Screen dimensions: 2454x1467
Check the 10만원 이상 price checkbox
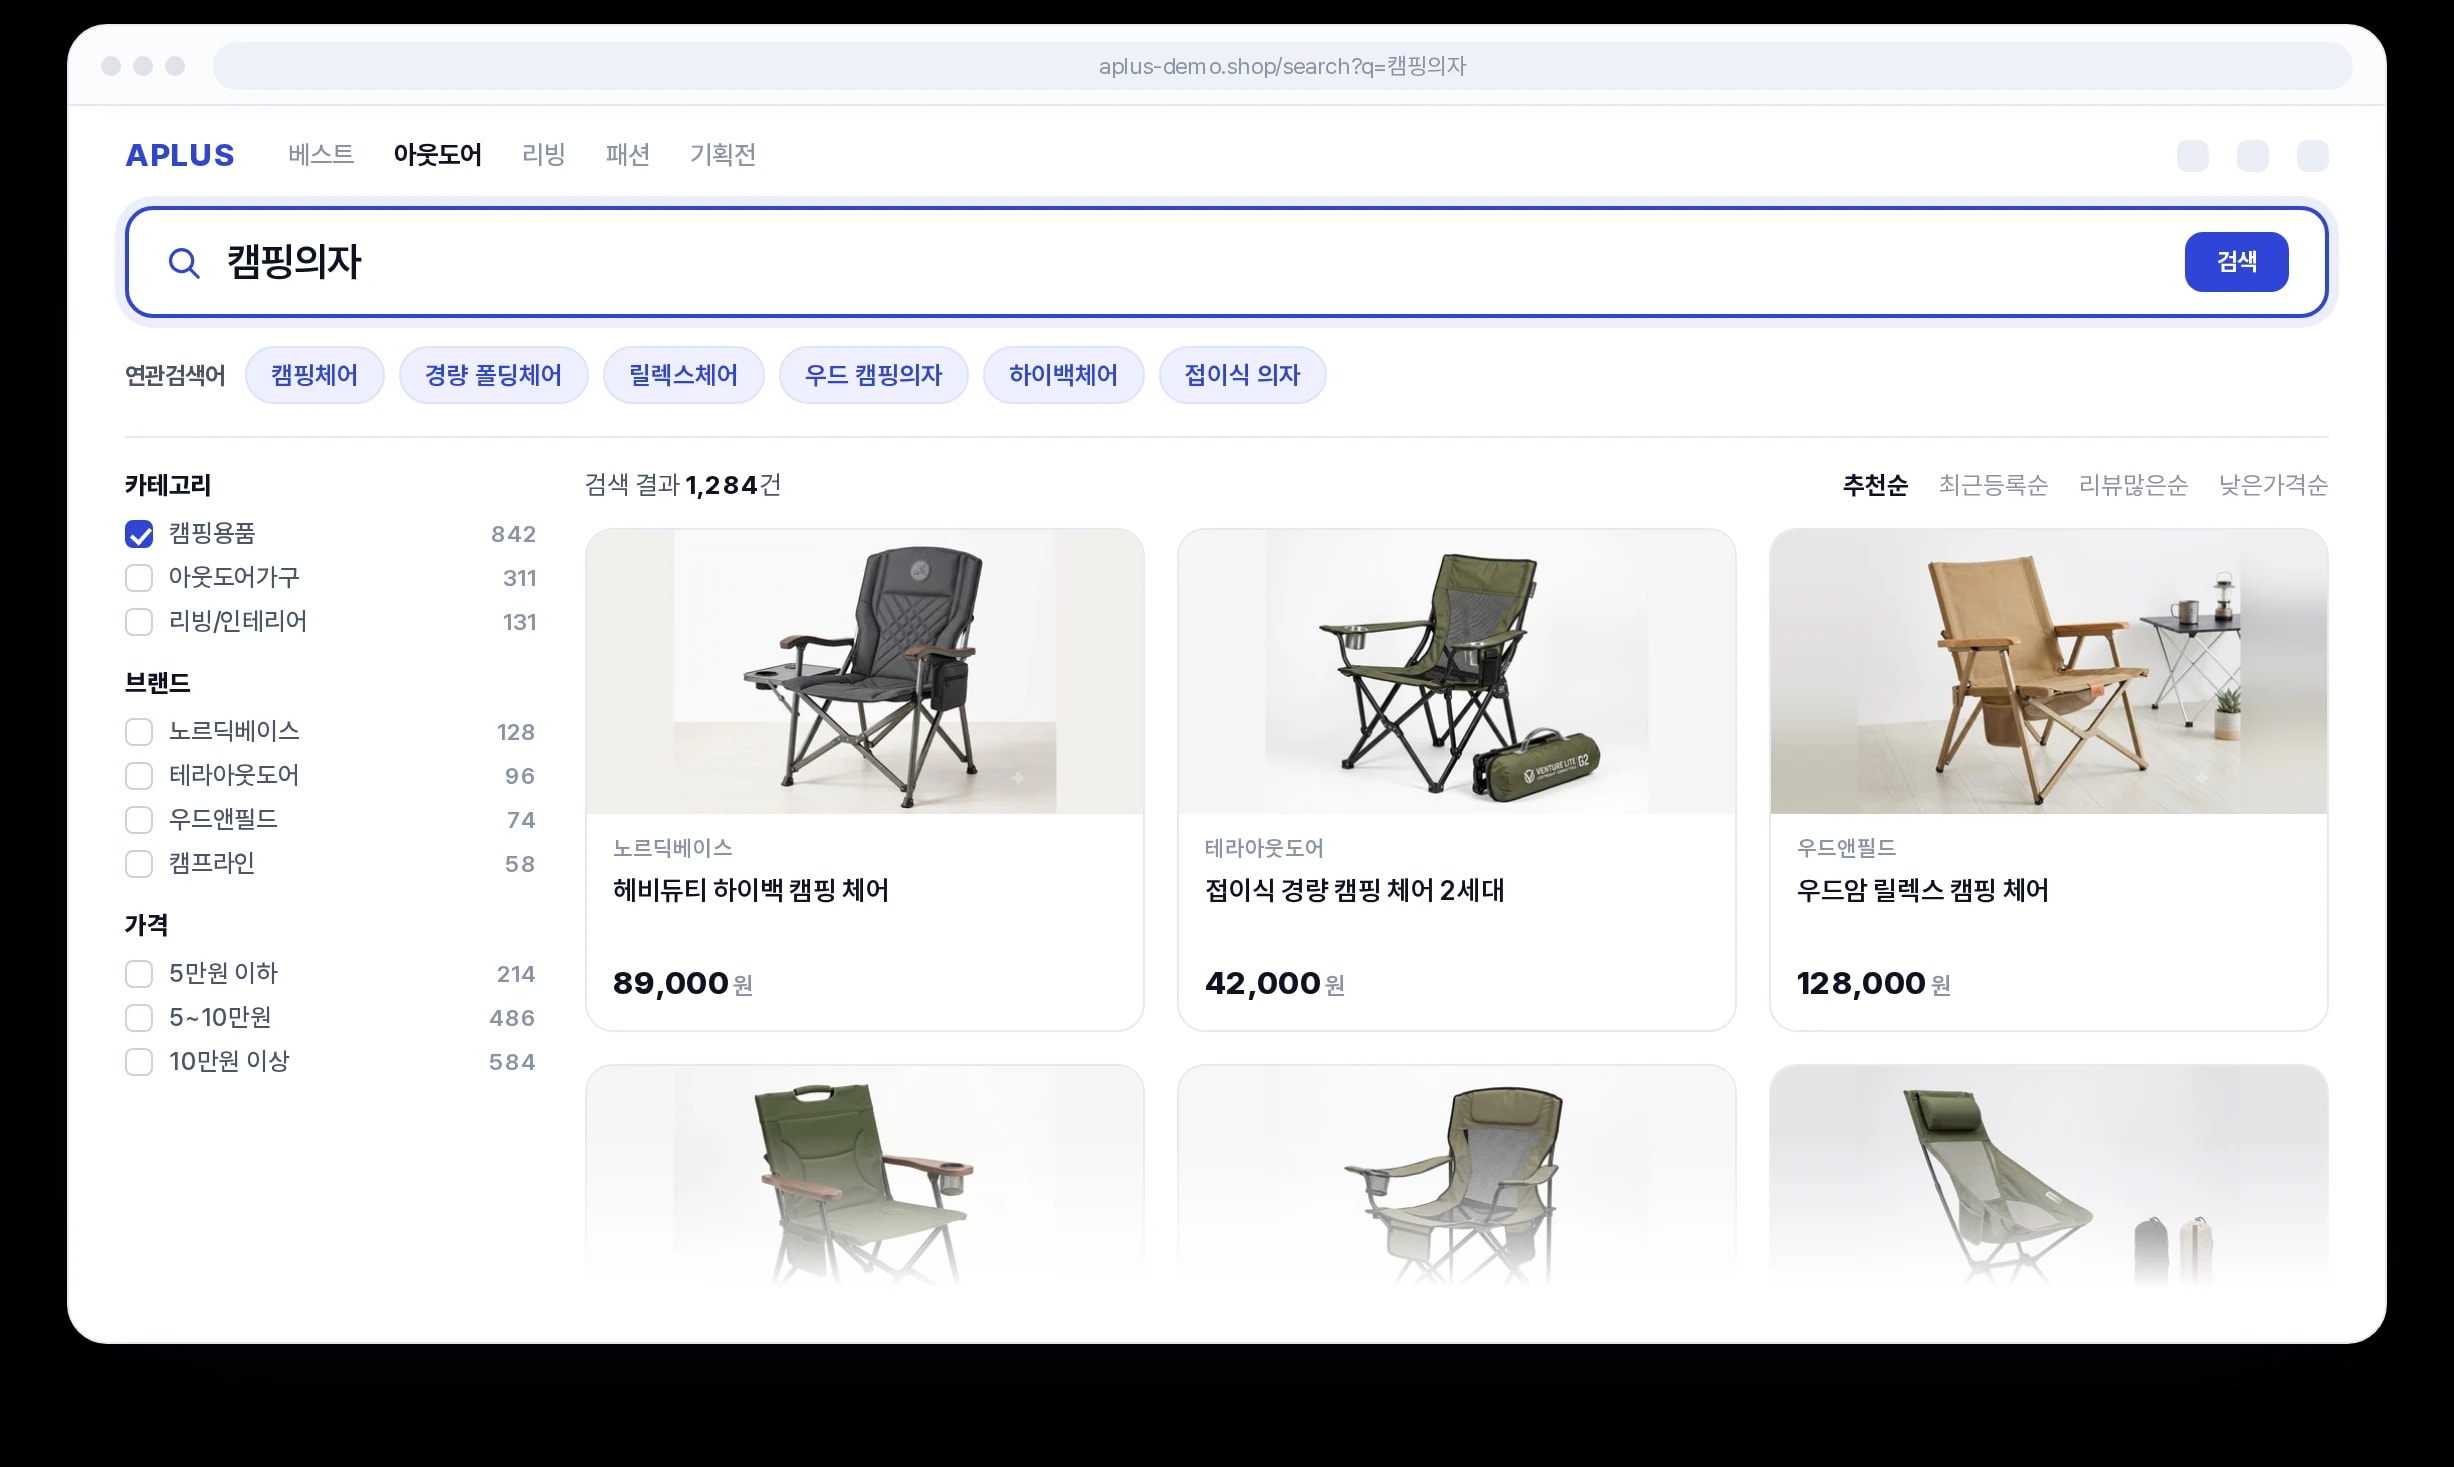coord(139,1062)
